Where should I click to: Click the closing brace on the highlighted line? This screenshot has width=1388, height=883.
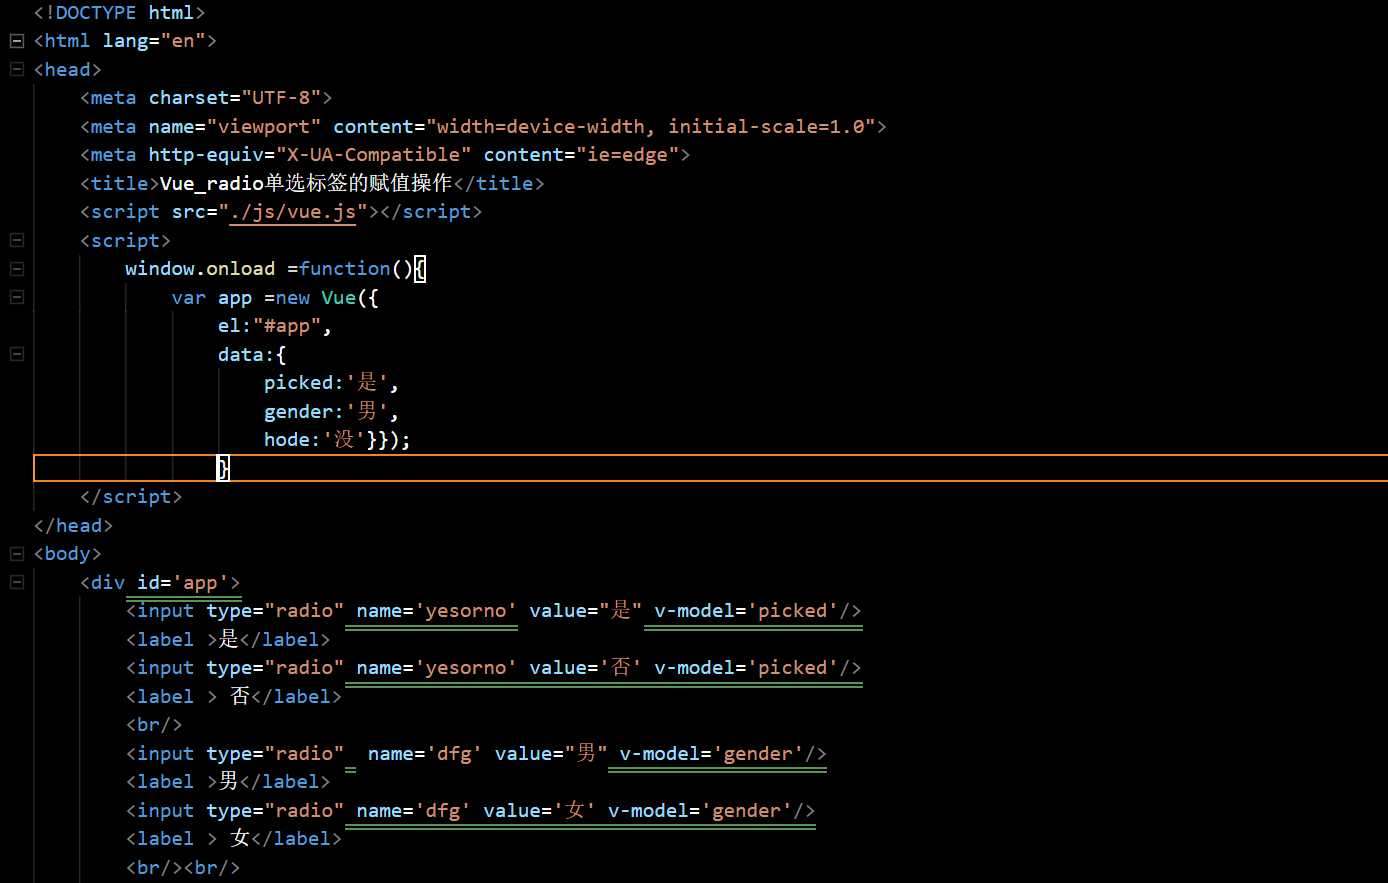(x=223, y=468)
